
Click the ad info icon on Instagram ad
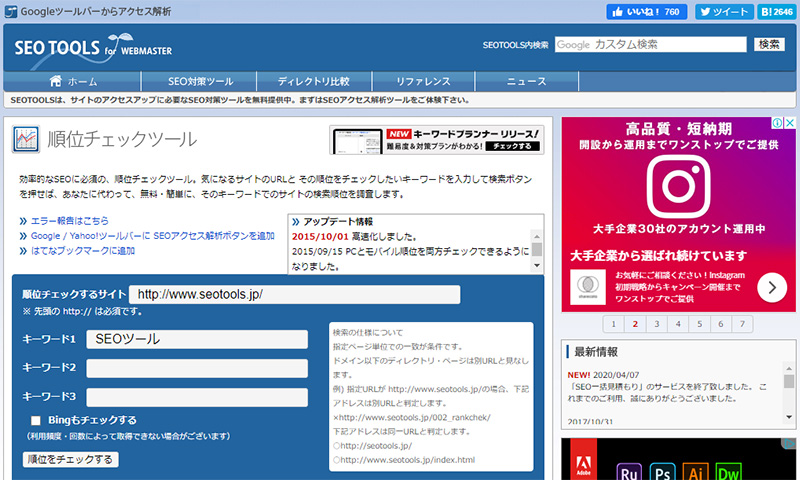777,123
